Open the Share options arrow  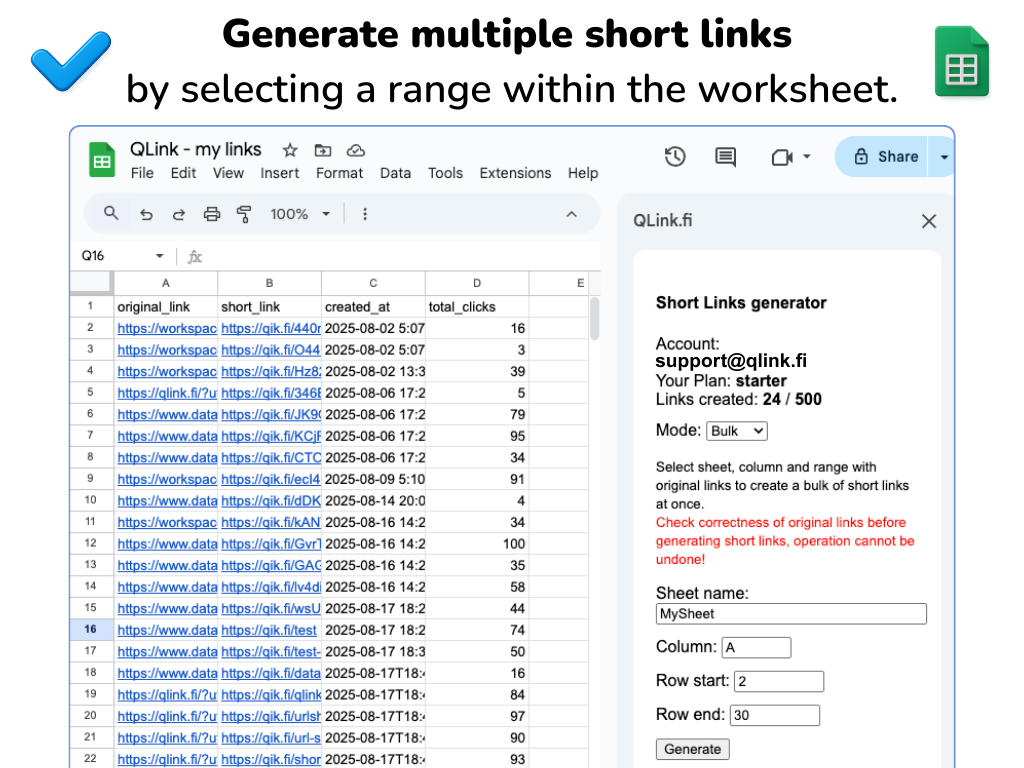[x=944, y=157]
